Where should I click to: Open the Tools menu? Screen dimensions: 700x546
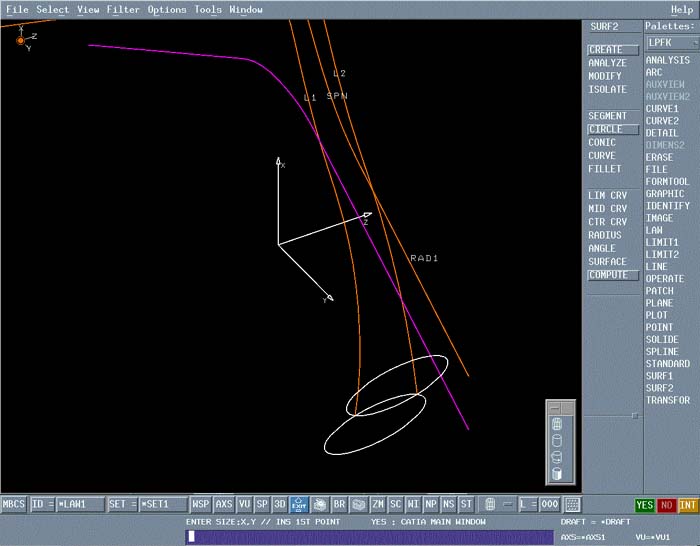pyautogui.click(x=208, y=10)
